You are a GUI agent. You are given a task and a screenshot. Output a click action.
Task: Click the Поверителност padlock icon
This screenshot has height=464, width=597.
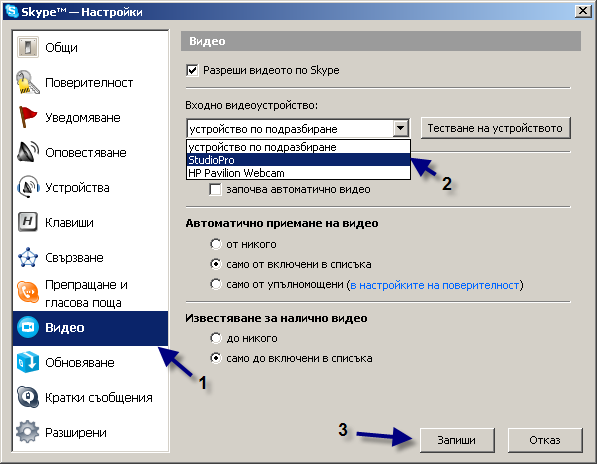pos(27,82)
